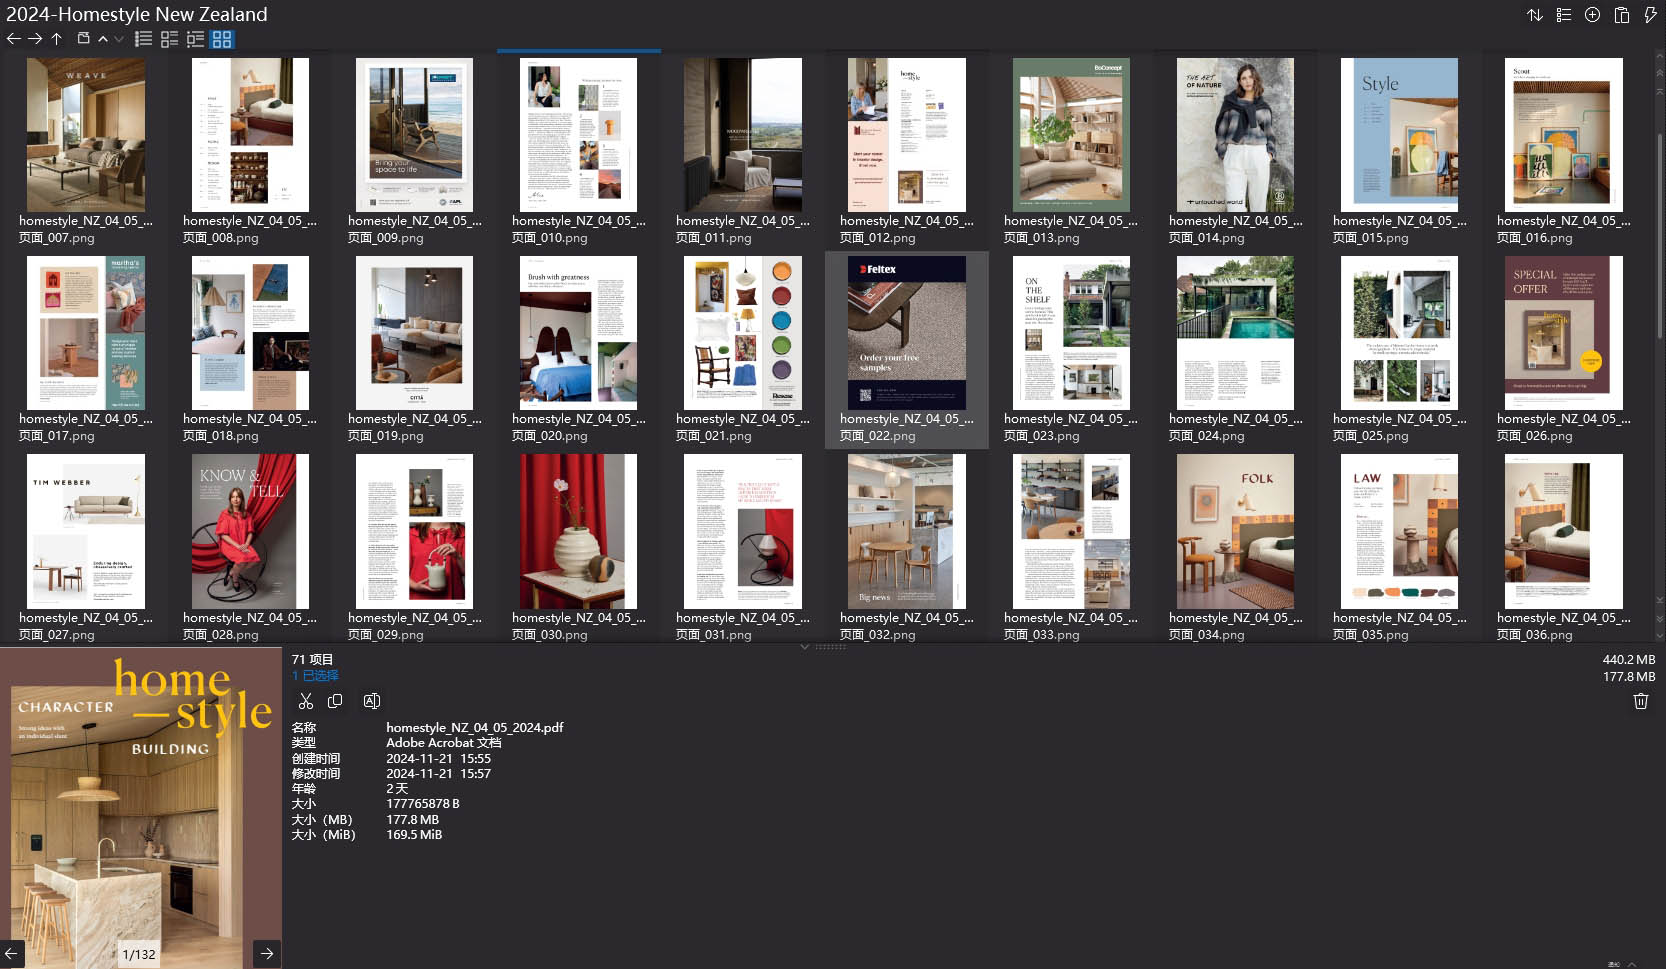Image resolution: width=1666 pixels, height=969 pixels.
Task: Navigate up one folder level
Action: tap(57, 39)
